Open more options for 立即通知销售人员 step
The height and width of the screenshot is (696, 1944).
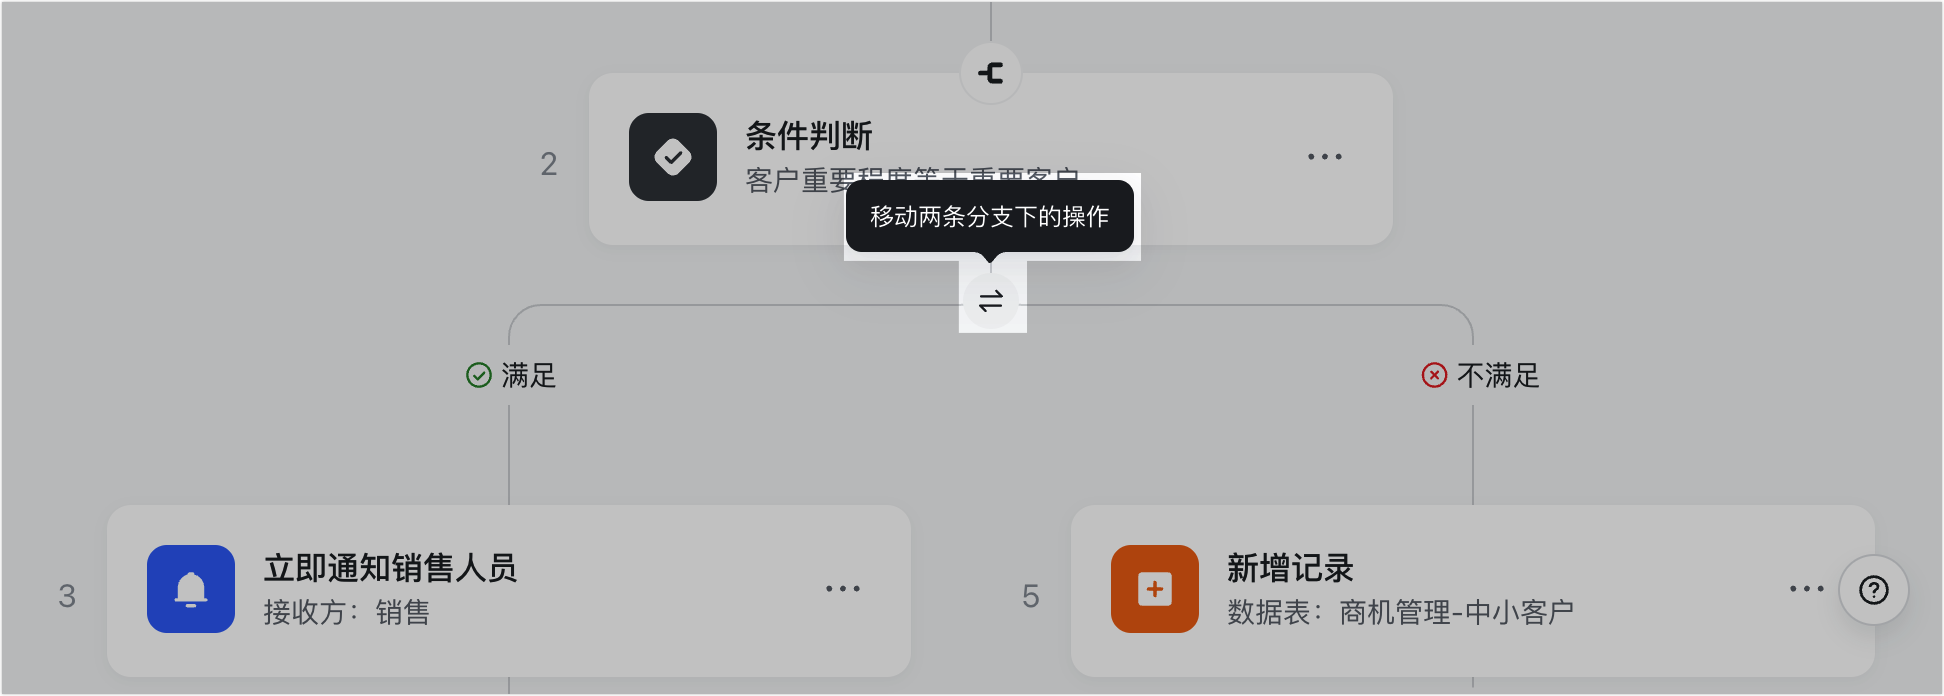[843, 589]
